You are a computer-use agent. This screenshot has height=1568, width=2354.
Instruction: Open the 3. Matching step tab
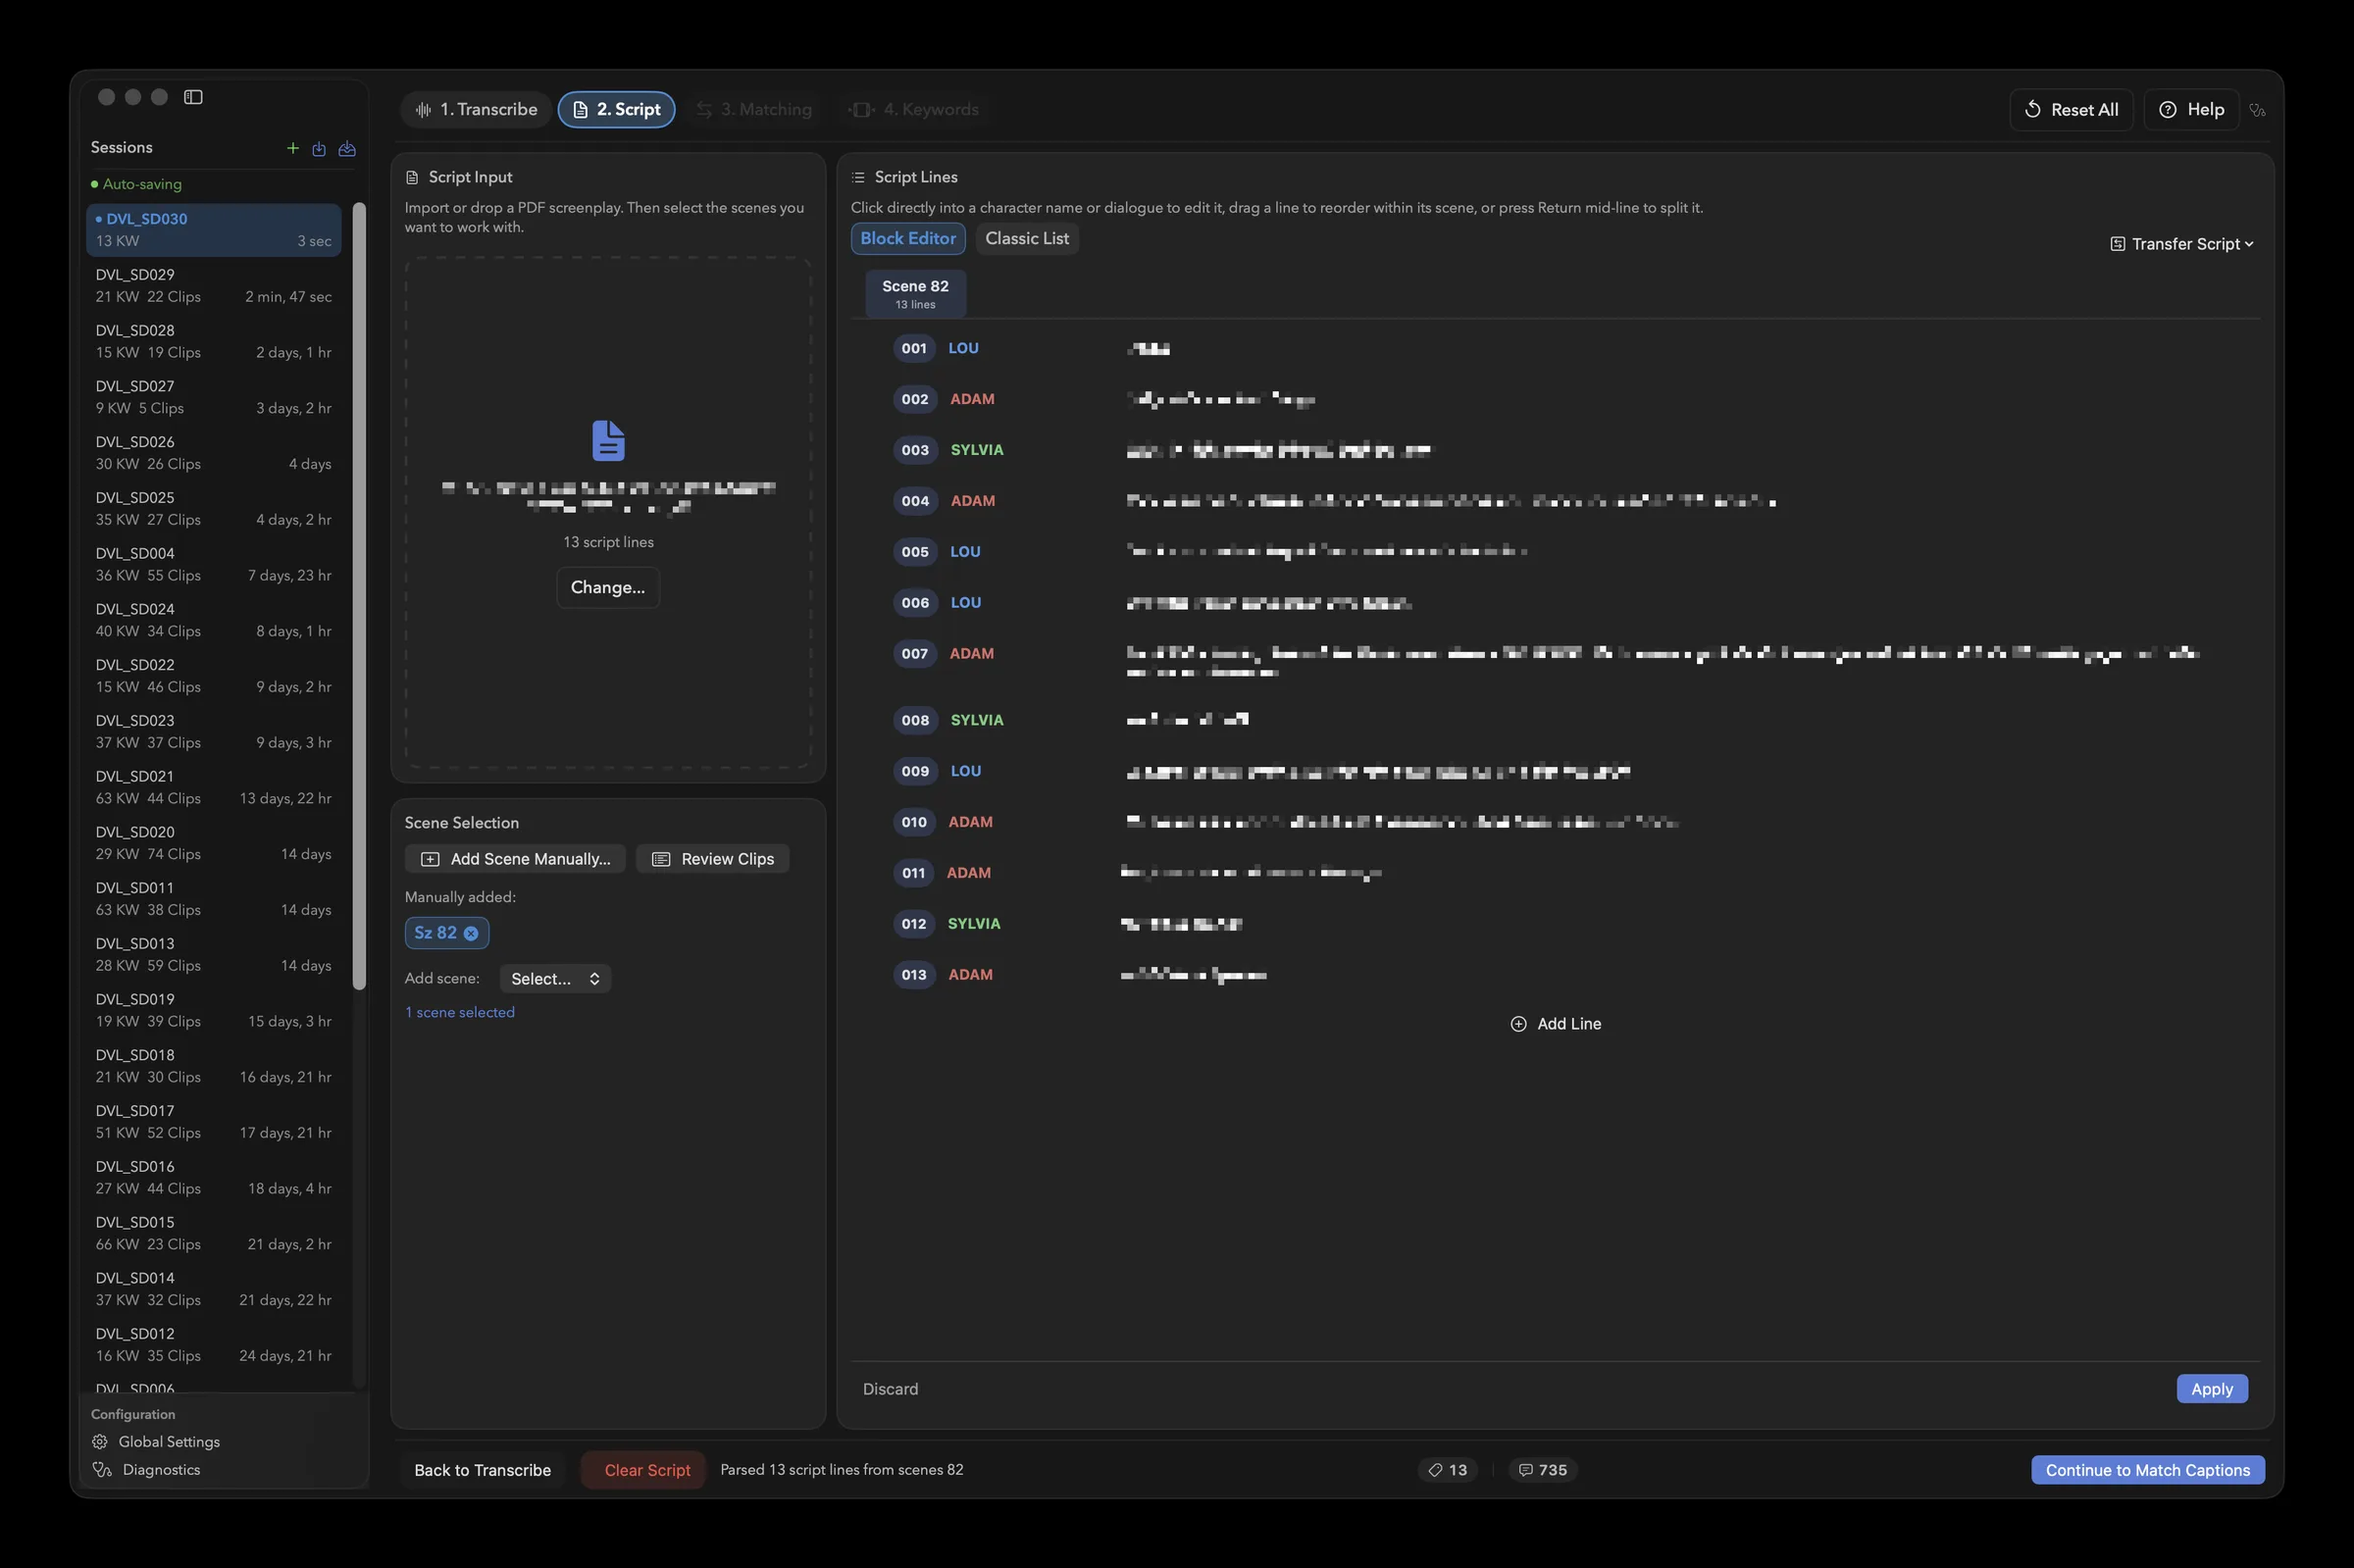(754, 109)
